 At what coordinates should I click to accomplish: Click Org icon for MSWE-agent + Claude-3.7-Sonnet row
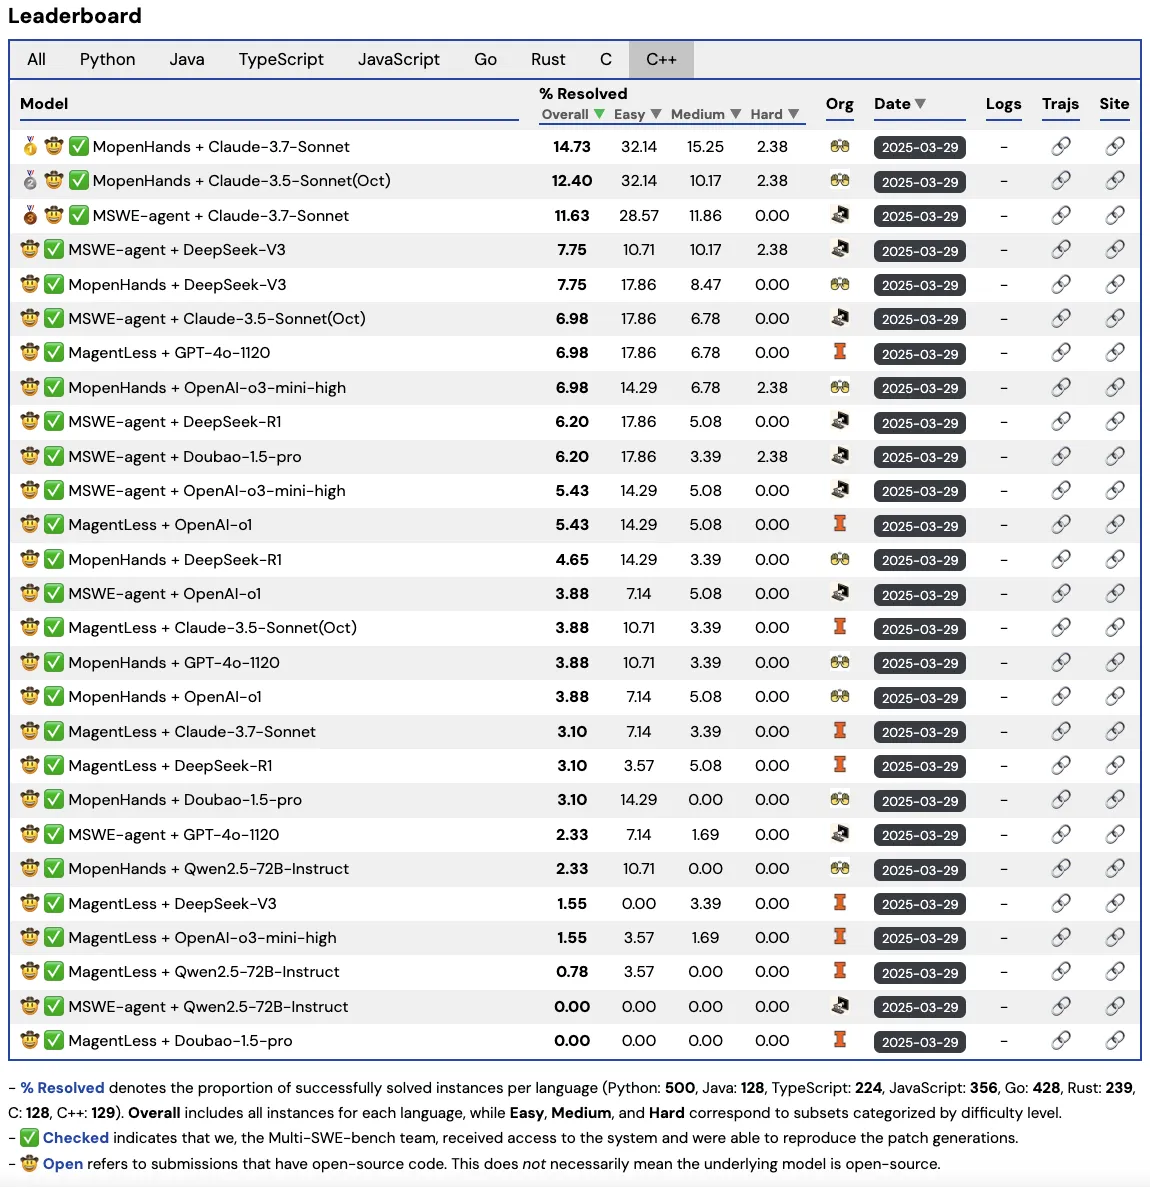click(x=840, y=215)
